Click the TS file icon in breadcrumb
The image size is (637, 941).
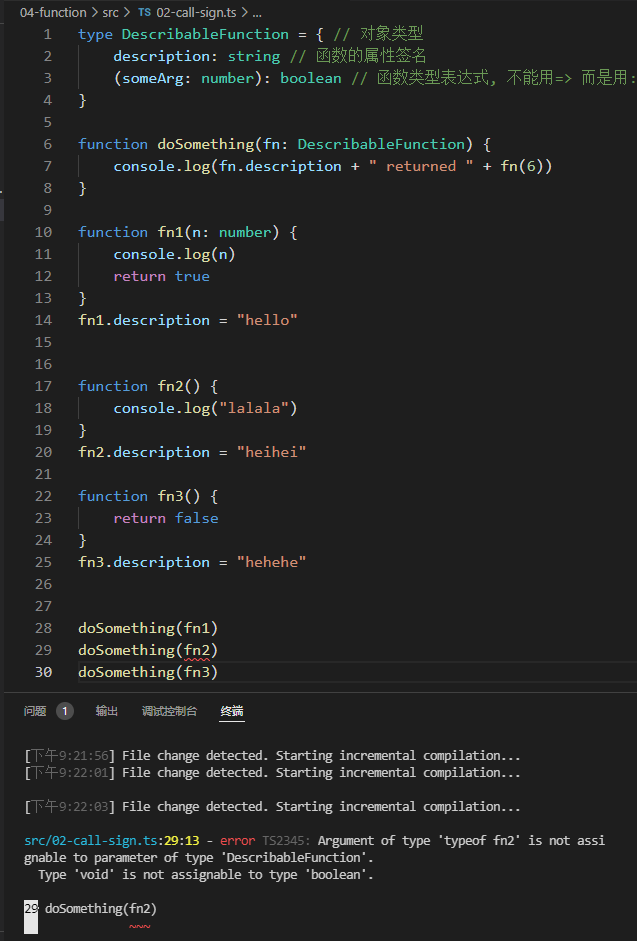point(145,13)
